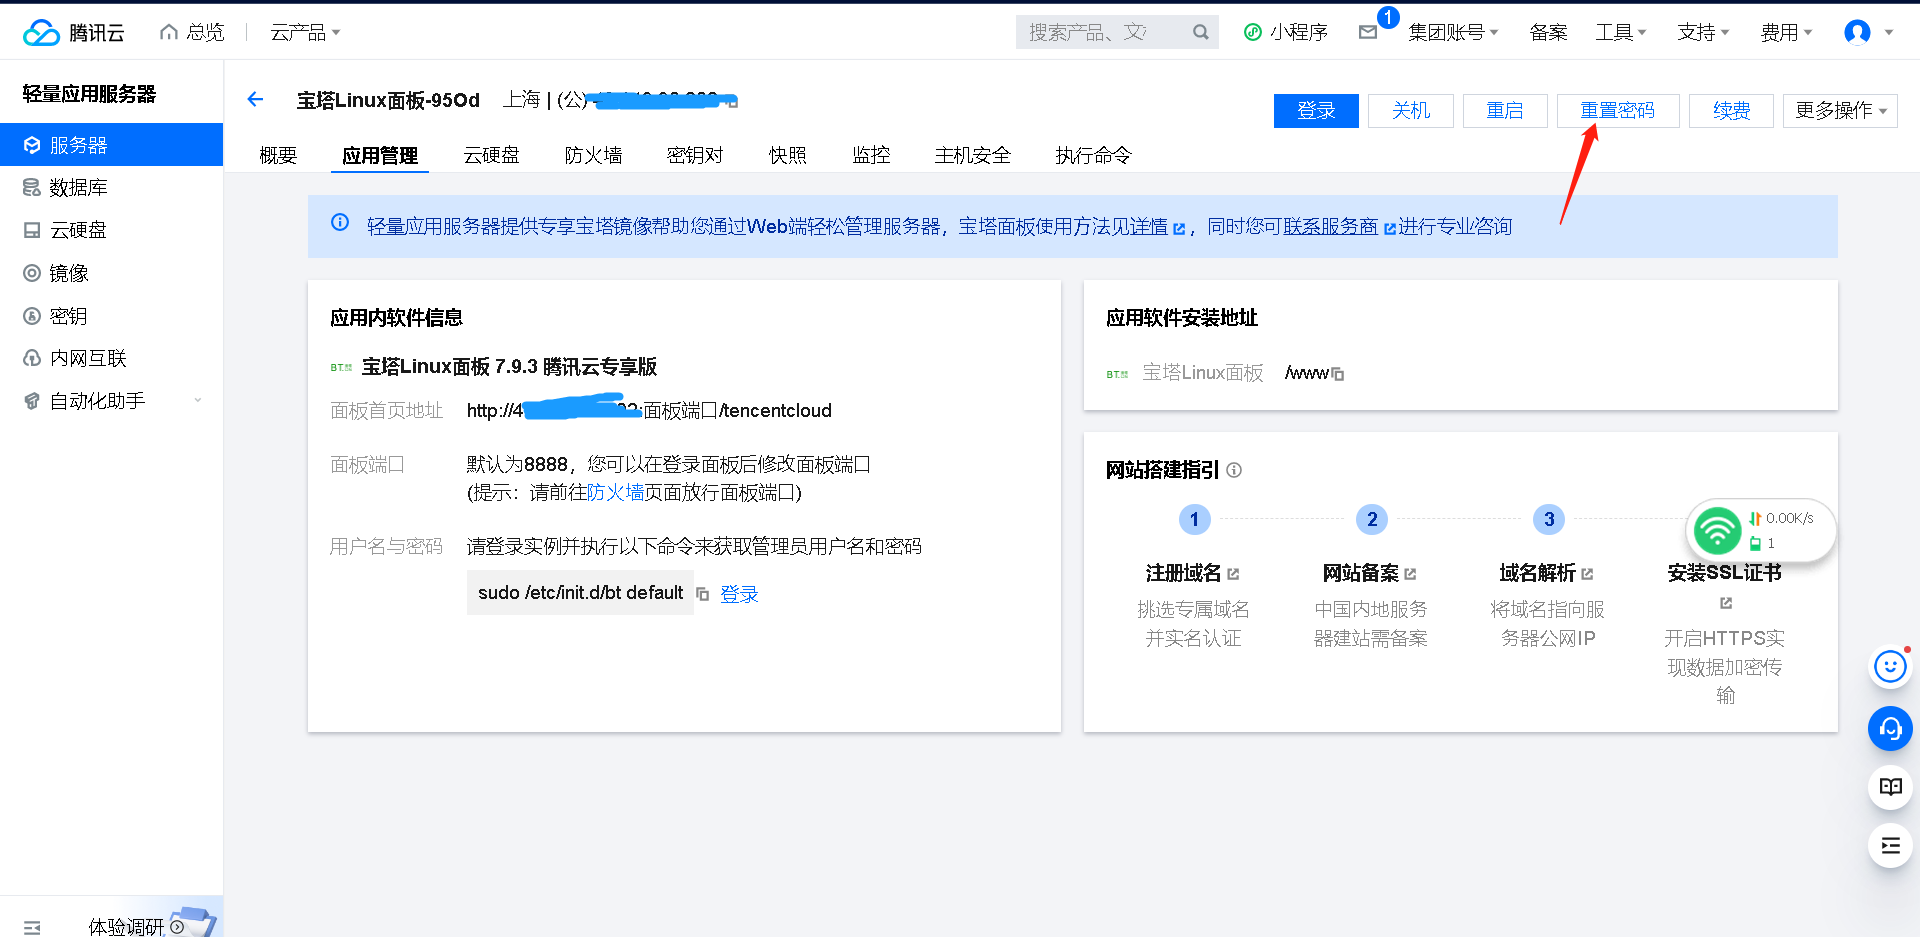Open the 体验调研 survey entry
This screenshot has width=1920, height=937.
pyautogui.click(x=126, y=927)
